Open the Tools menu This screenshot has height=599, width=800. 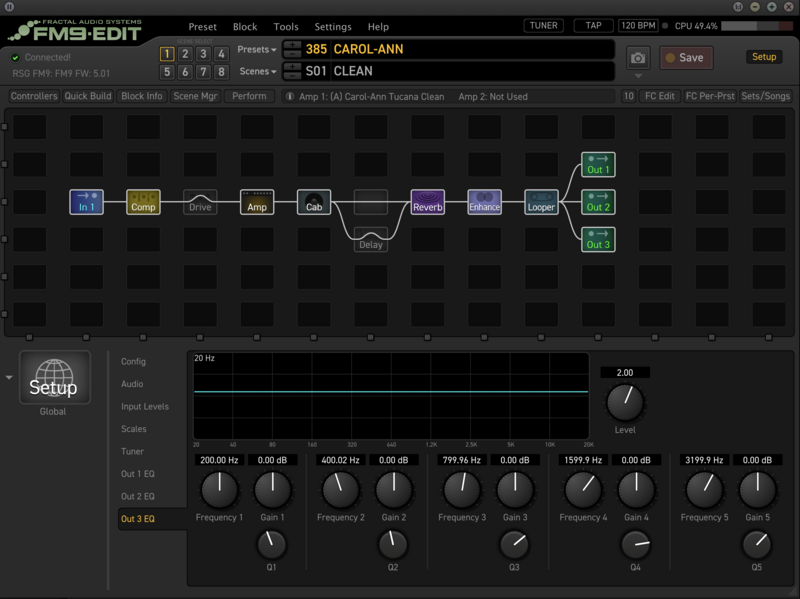click(286, 27)
